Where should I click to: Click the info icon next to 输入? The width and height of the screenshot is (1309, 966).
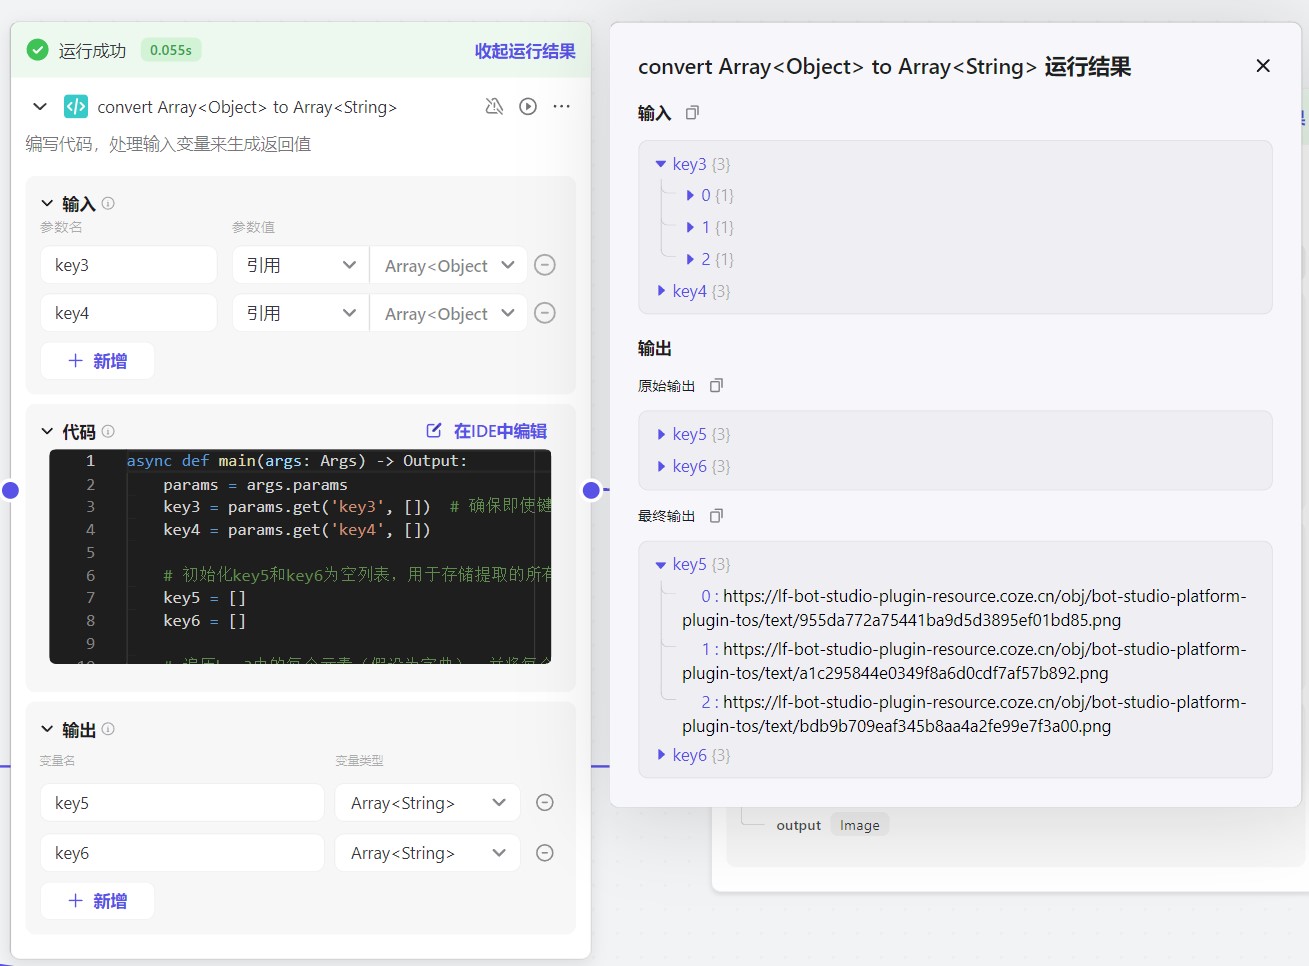pos(108,203)
